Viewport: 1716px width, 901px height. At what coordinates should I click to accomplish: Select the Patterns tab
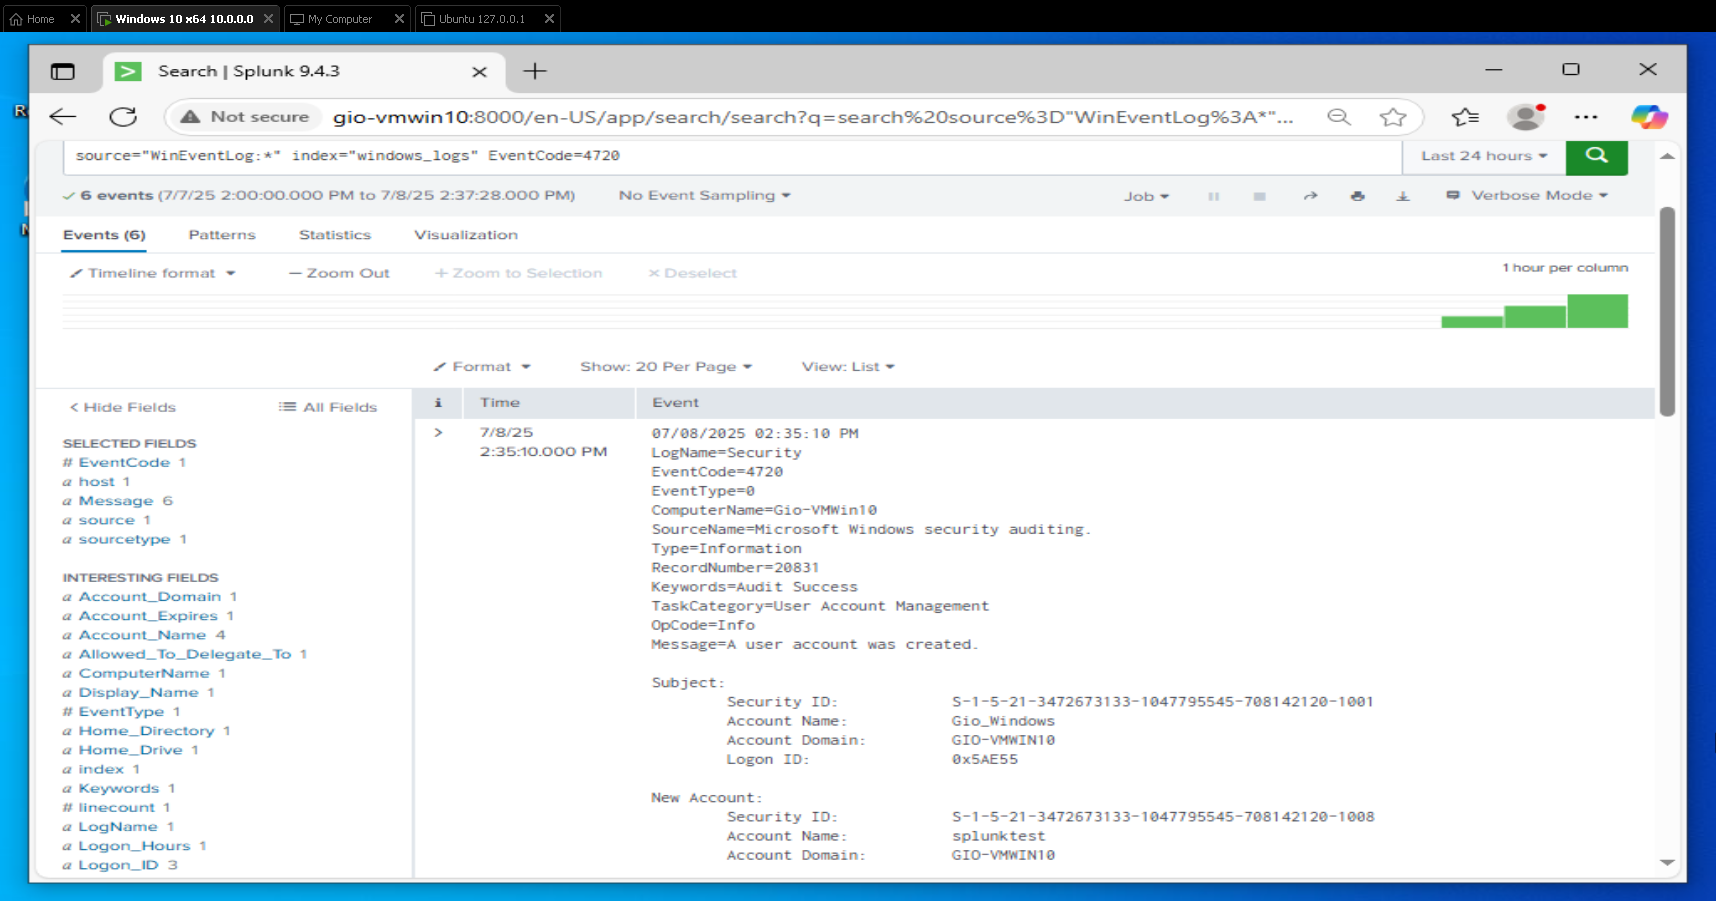point(222,235)
